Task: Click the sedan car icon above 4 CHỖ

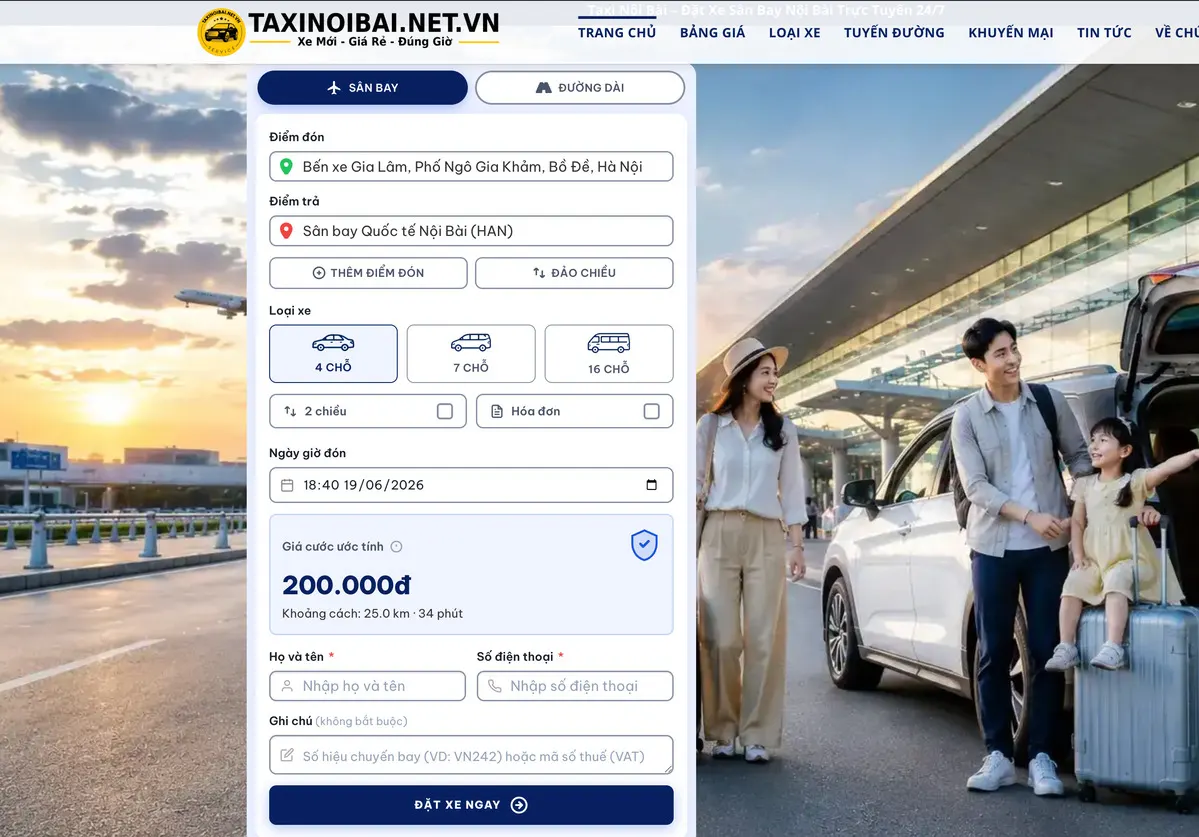Action: [x=333, y=342]
